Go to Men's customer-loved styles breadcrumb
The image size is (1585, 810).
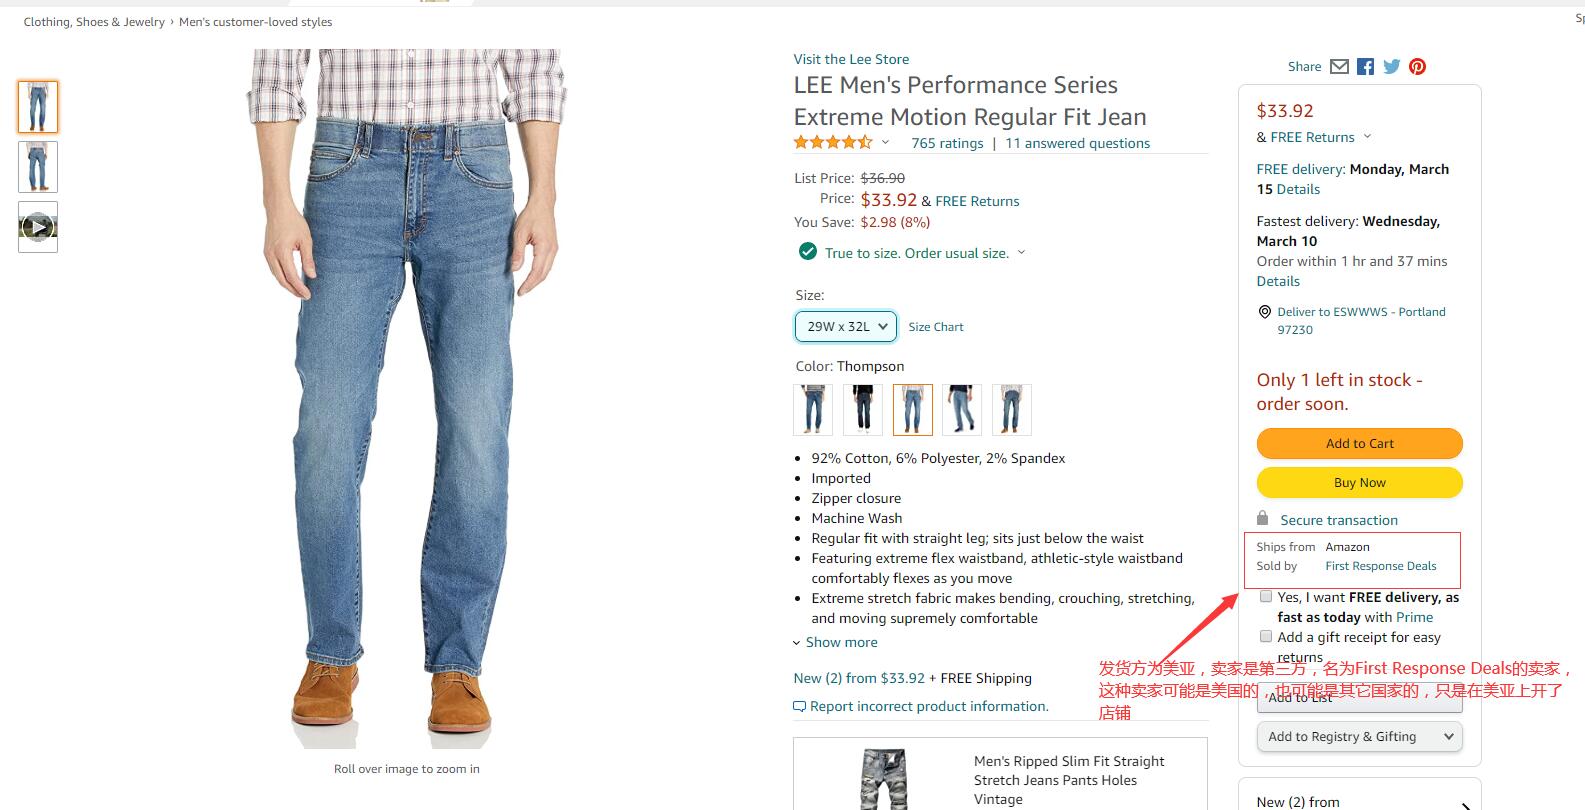point(256,22)
